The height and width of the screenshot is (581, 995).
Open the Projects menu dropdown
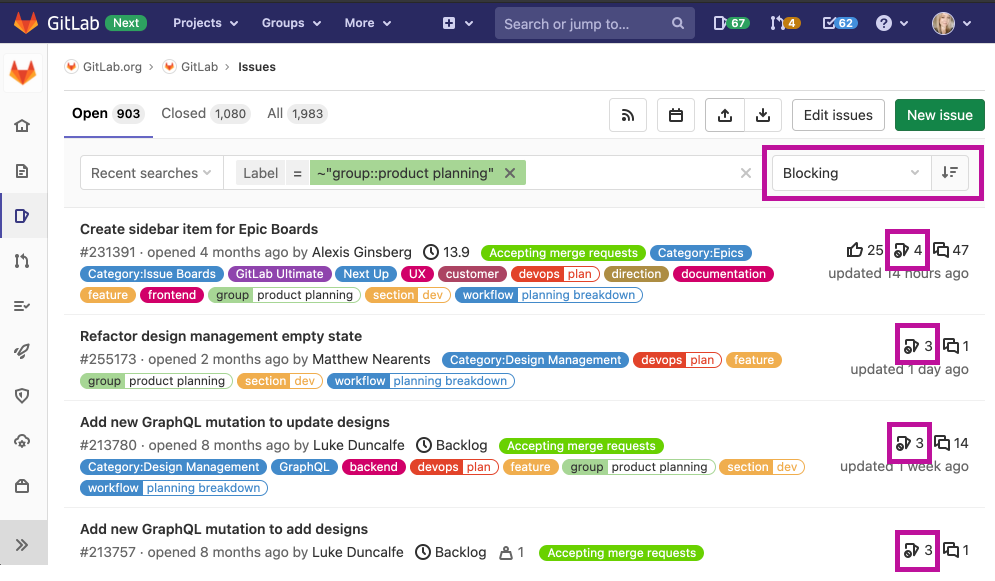point(205,23)
